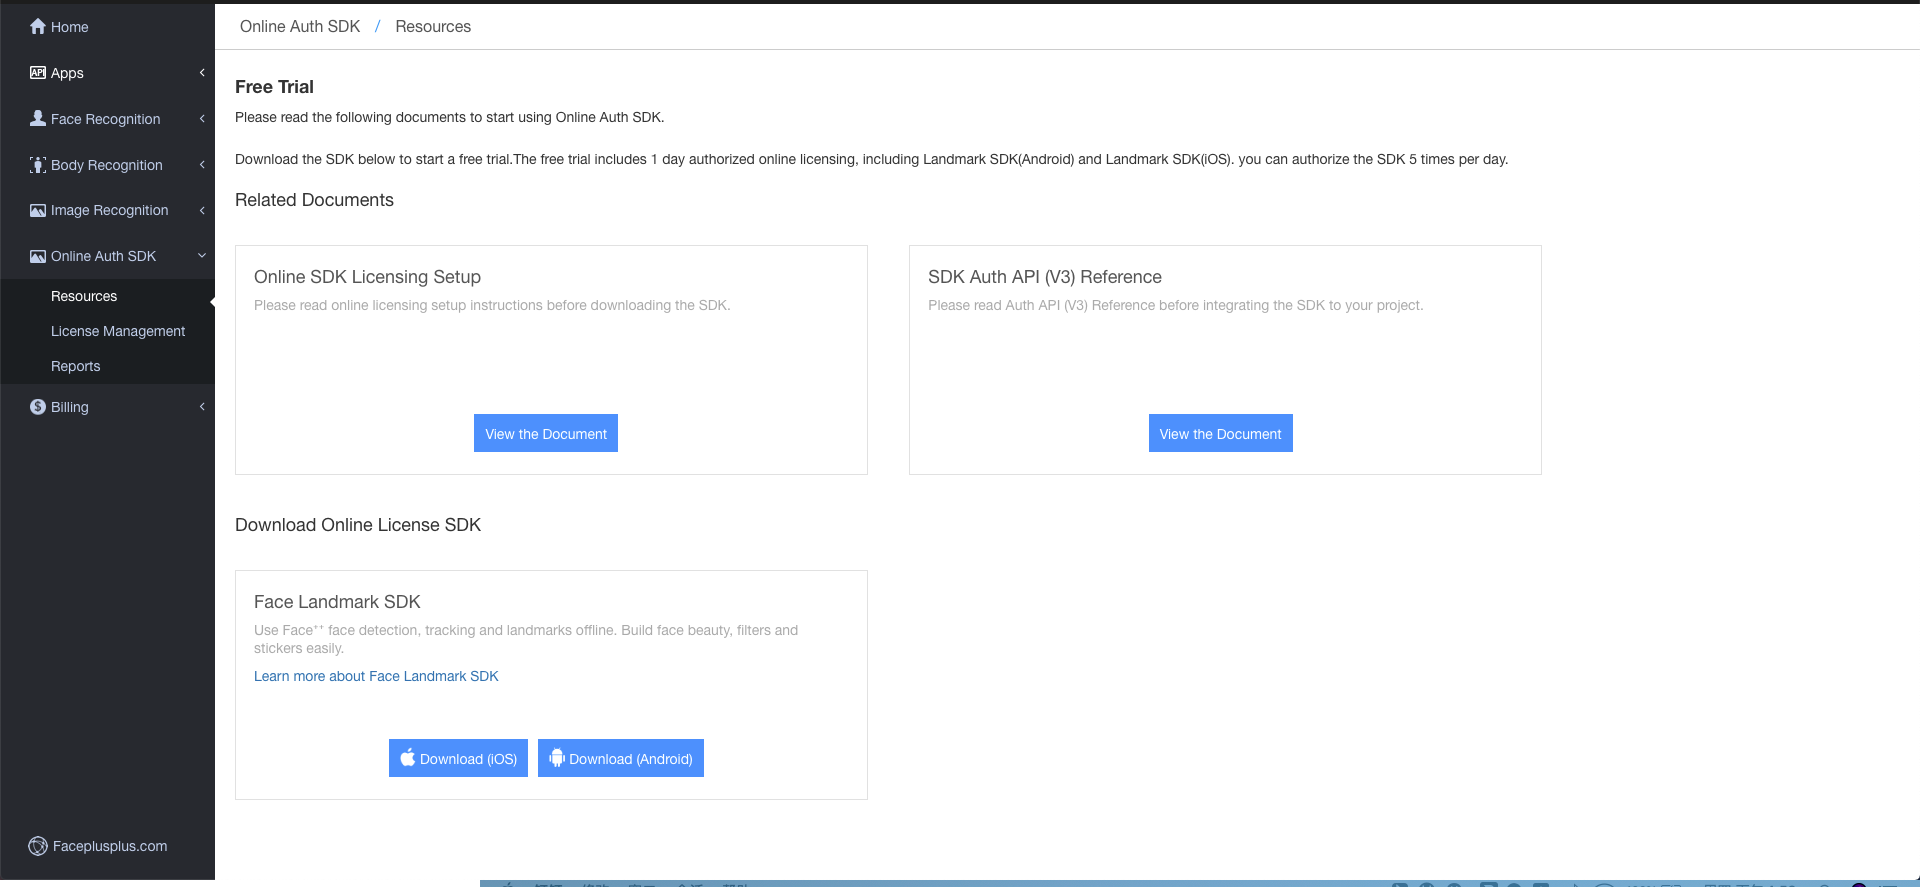
Task: Expand the Apps menu chevron
Action: [x=202, y=73]
